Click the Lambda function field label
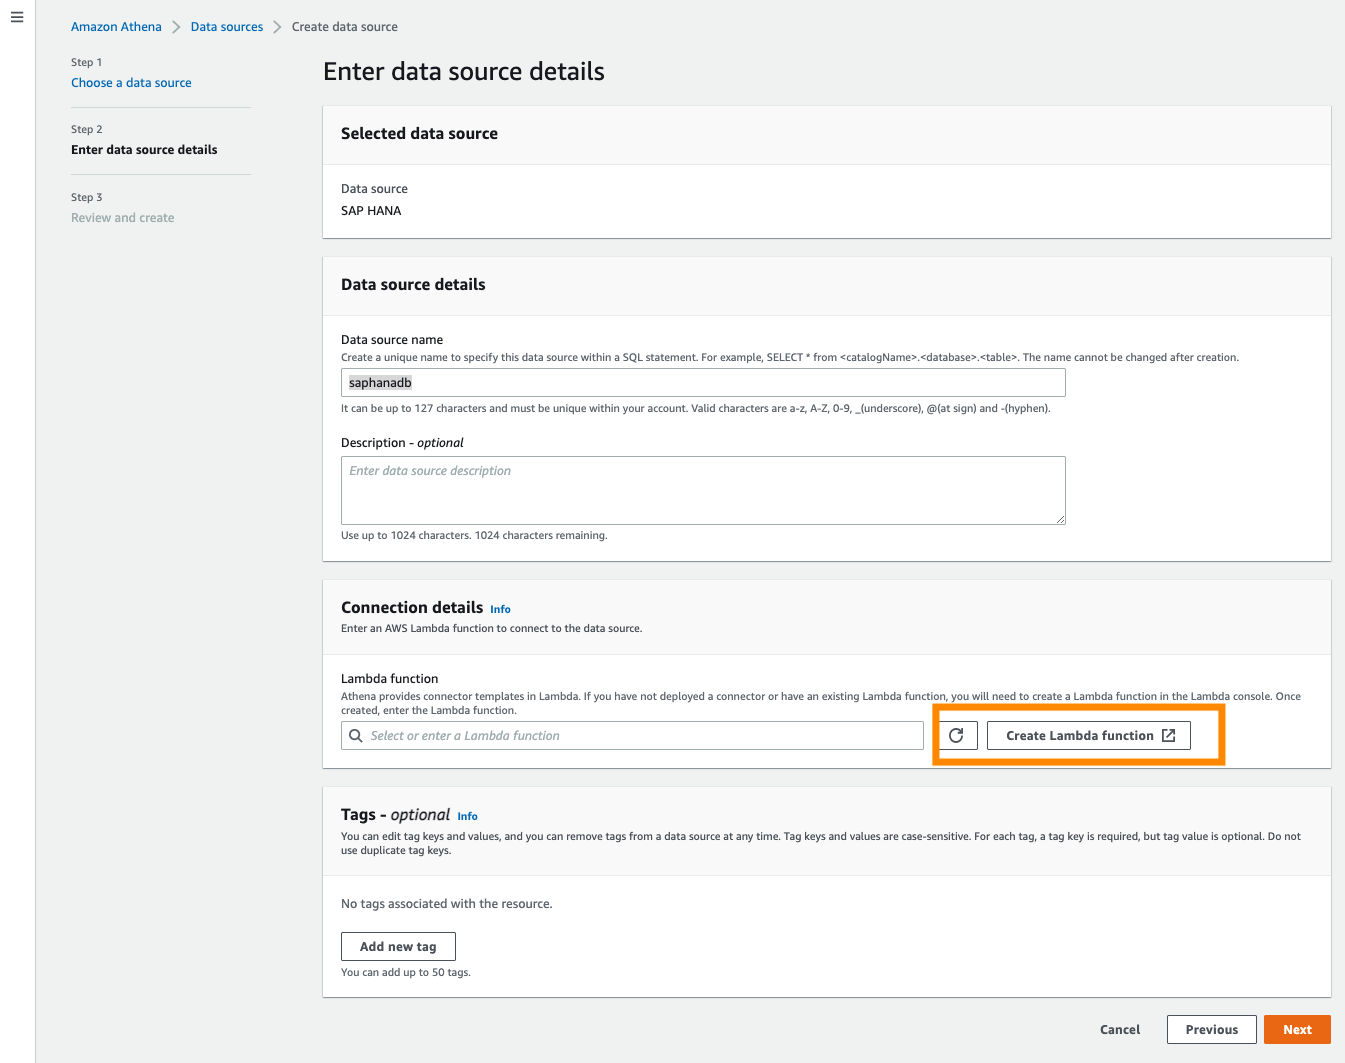Screen dimensions: 1345x1063 [x=390, y=679]
